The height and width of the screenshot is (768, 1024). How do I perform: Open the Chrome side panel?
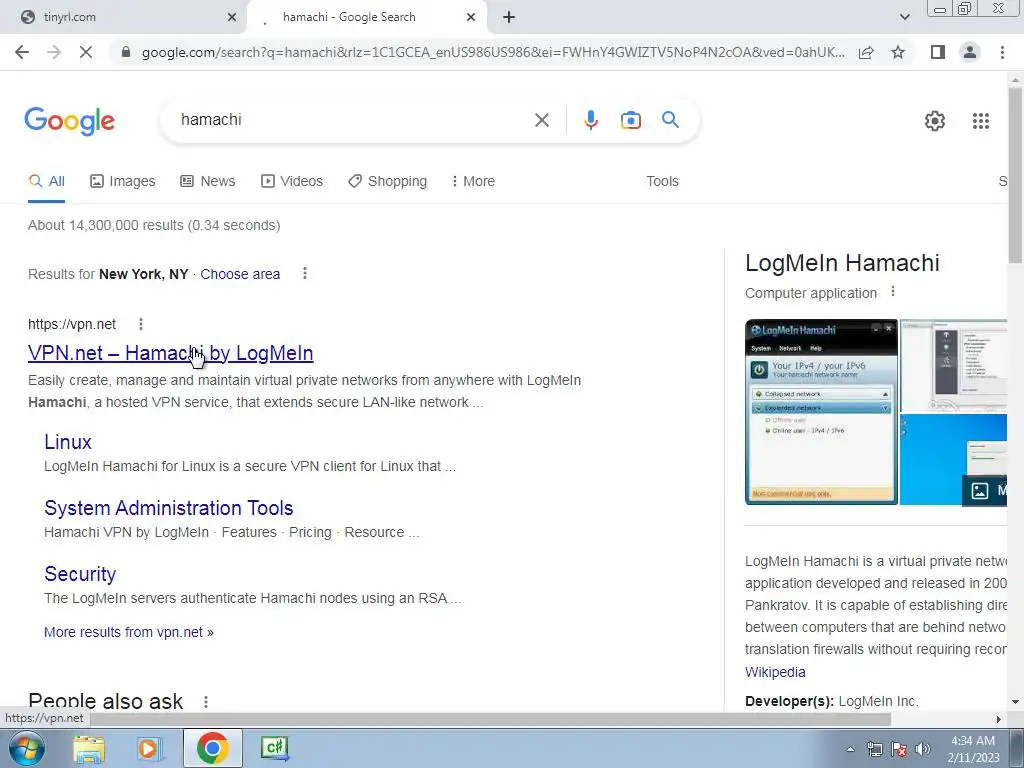click(938, 52)
